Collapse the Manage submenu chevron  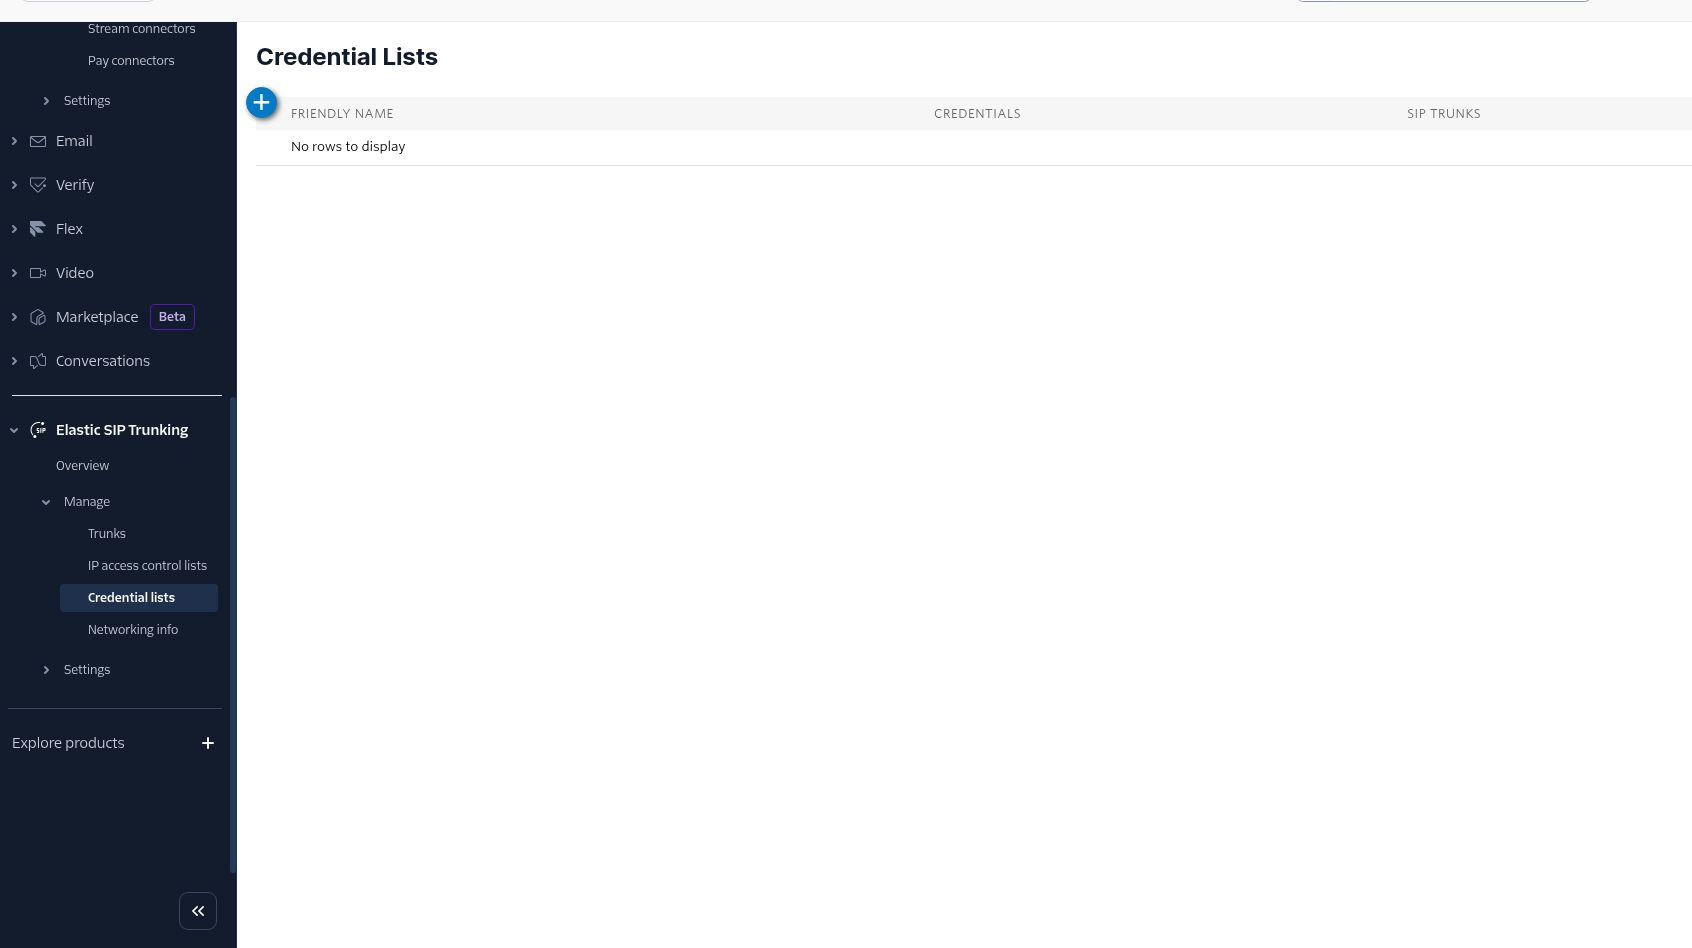46,502
